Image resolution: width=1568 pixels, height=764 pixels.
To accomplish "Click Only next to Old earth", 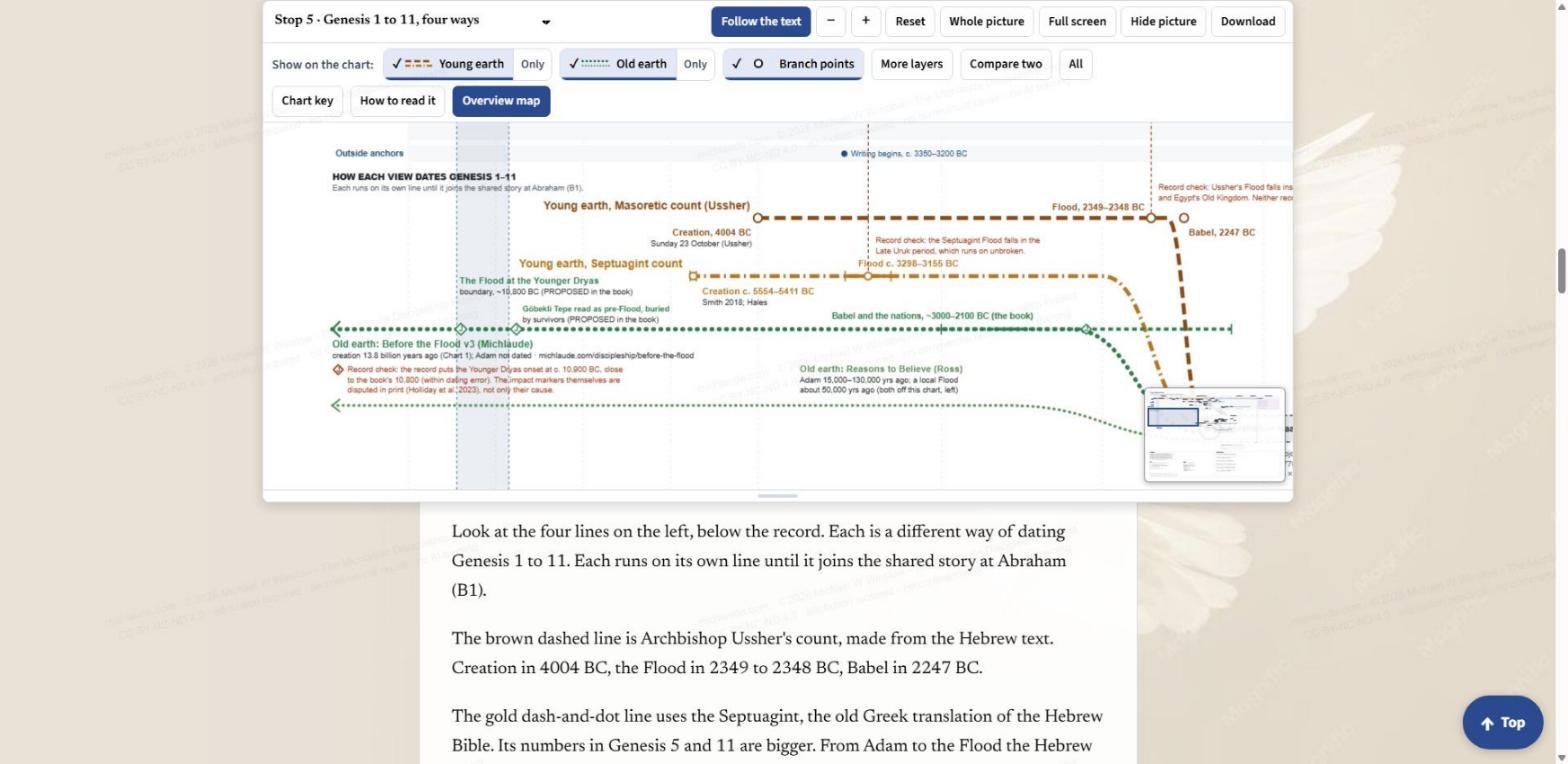I will pyautogui.click(x=695, y=64).
